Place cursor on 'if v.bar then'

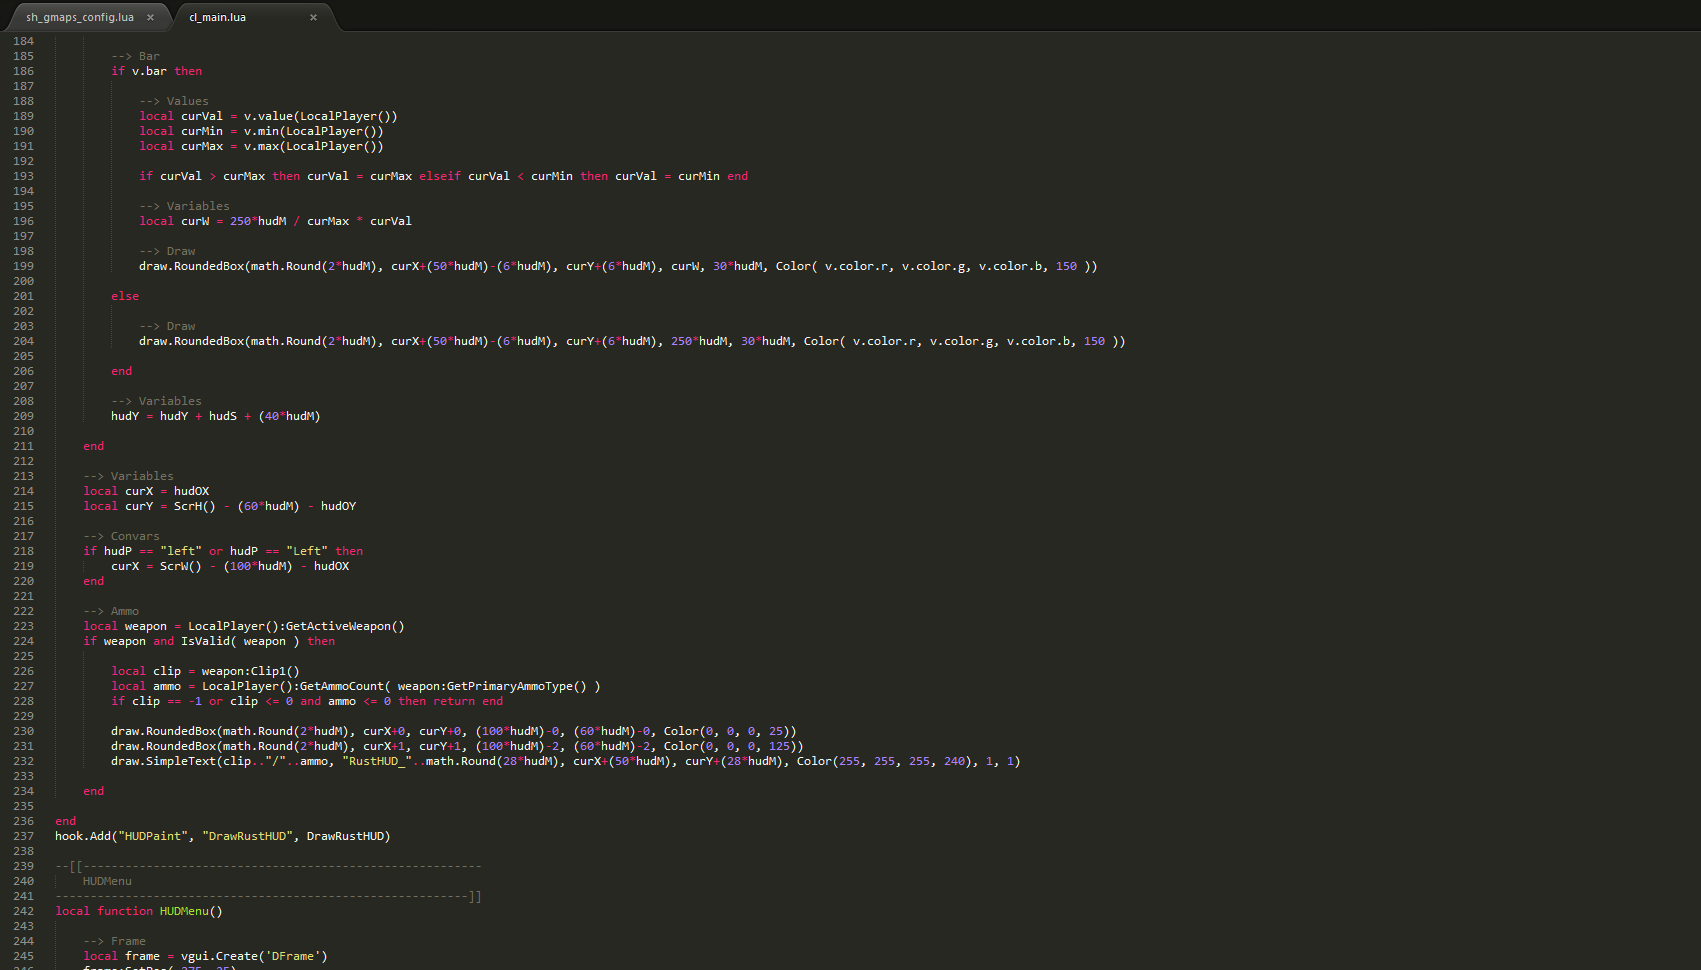[156, 71]
